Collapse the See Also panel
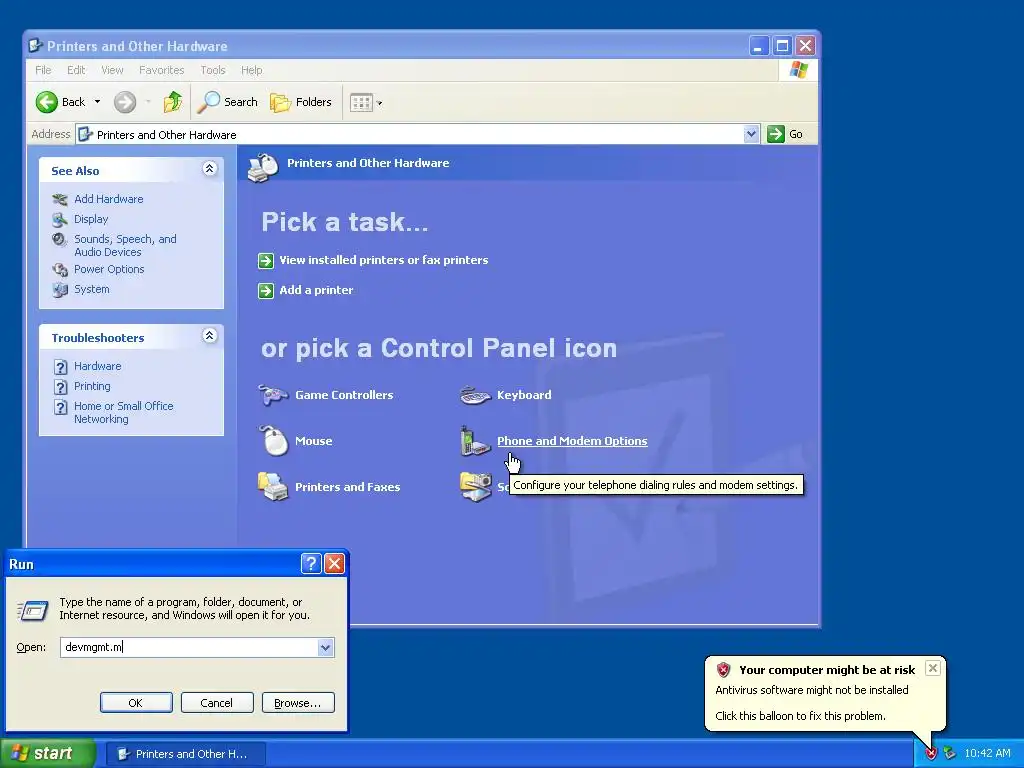This screenshot has height=768, width=1024. (210, 169)
